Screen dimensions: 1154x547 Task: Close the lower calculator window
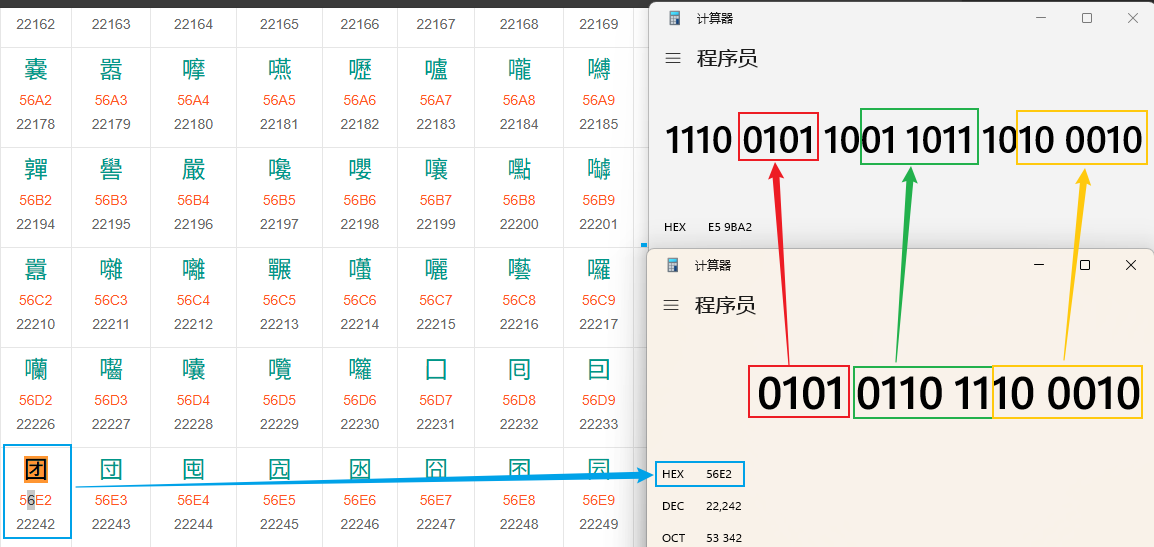coord(1131,265)
